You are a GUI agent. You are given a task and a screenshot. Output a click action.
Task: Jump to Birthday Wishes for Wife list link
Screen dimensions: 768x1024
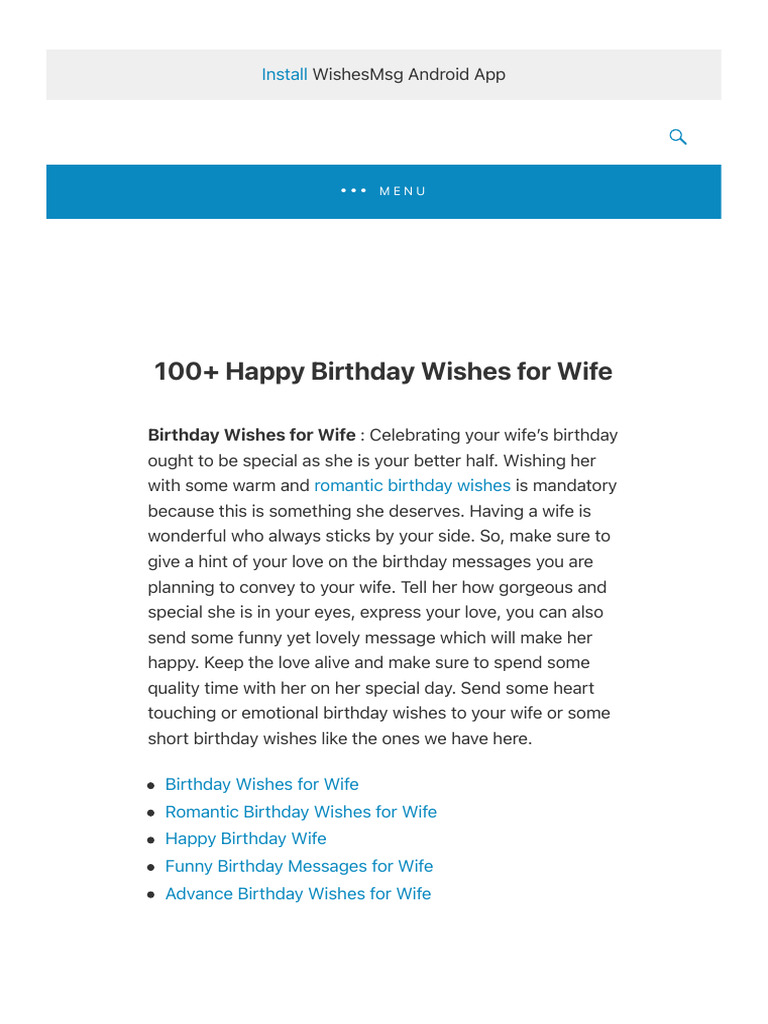262,784
